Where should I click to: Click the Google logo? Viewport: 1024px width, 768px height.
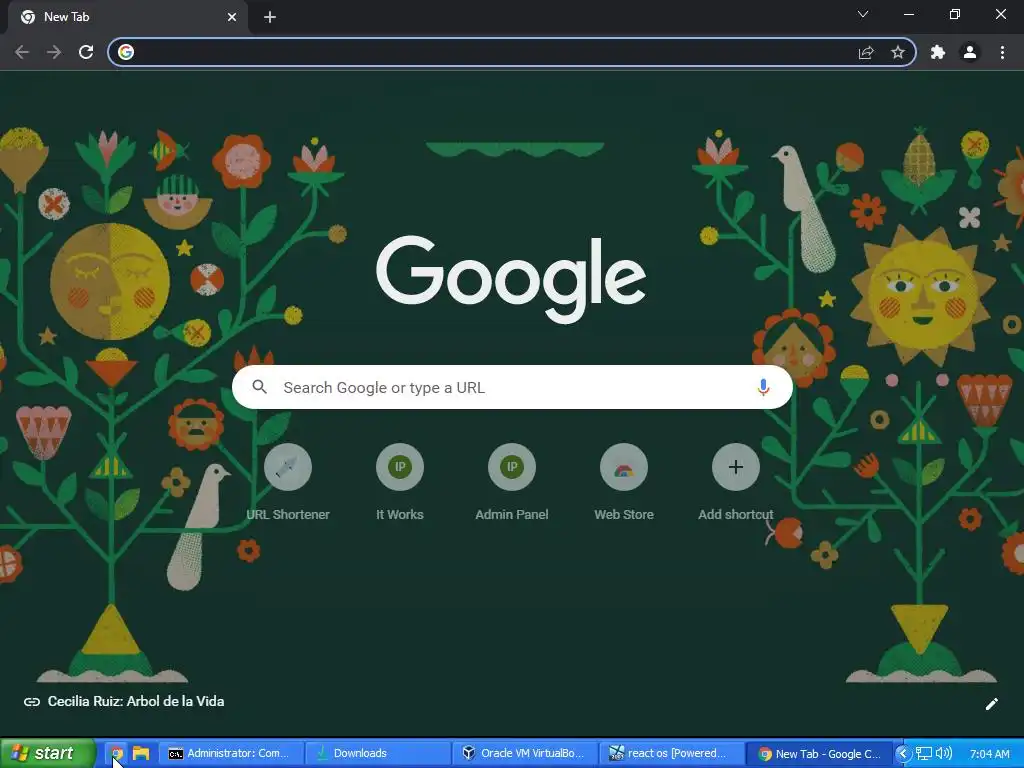(511, 279)
